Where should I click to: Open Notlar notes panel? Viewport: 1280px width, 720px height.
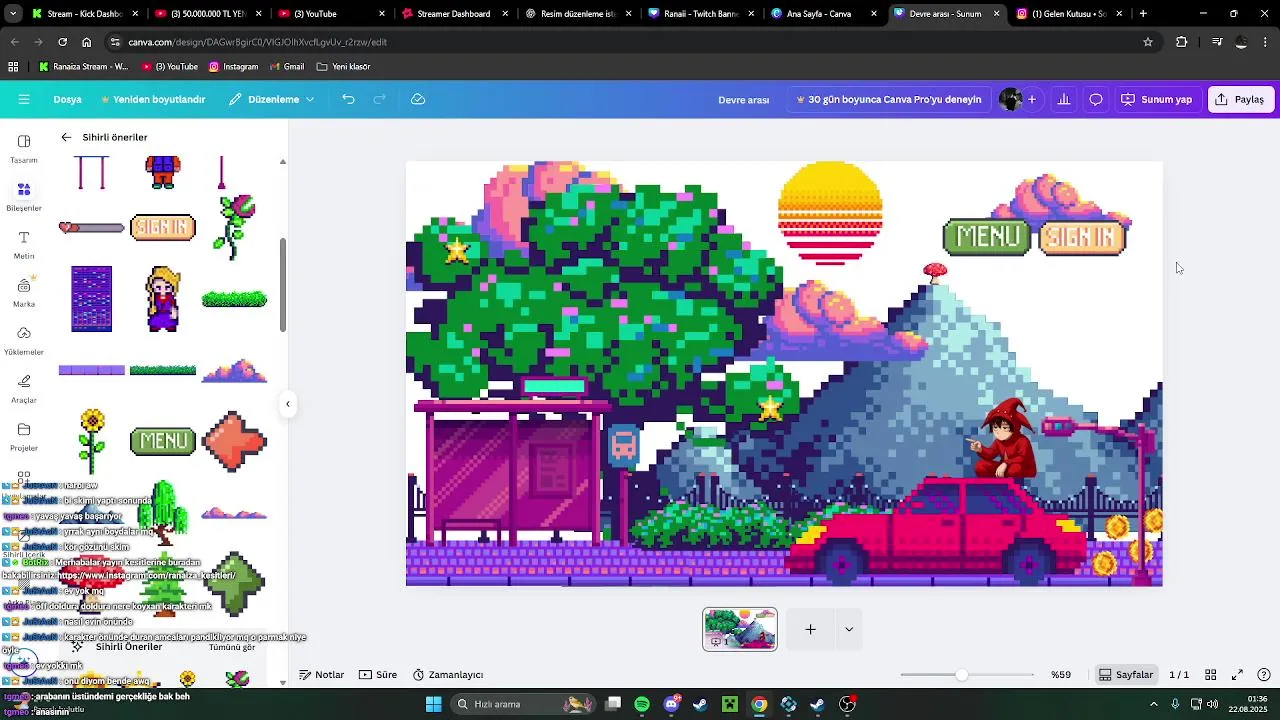click(322, 675)
